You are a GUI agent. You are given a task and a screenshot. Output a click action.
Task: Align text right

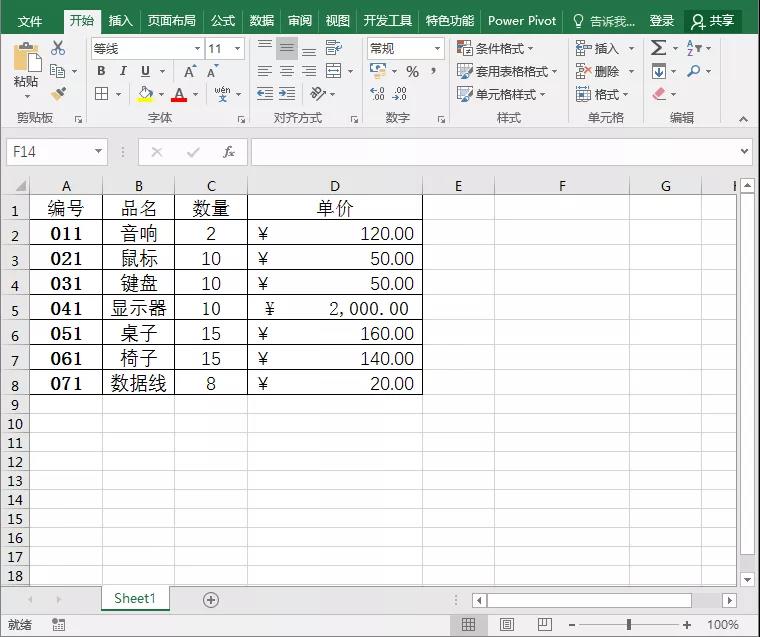point(309,71)
